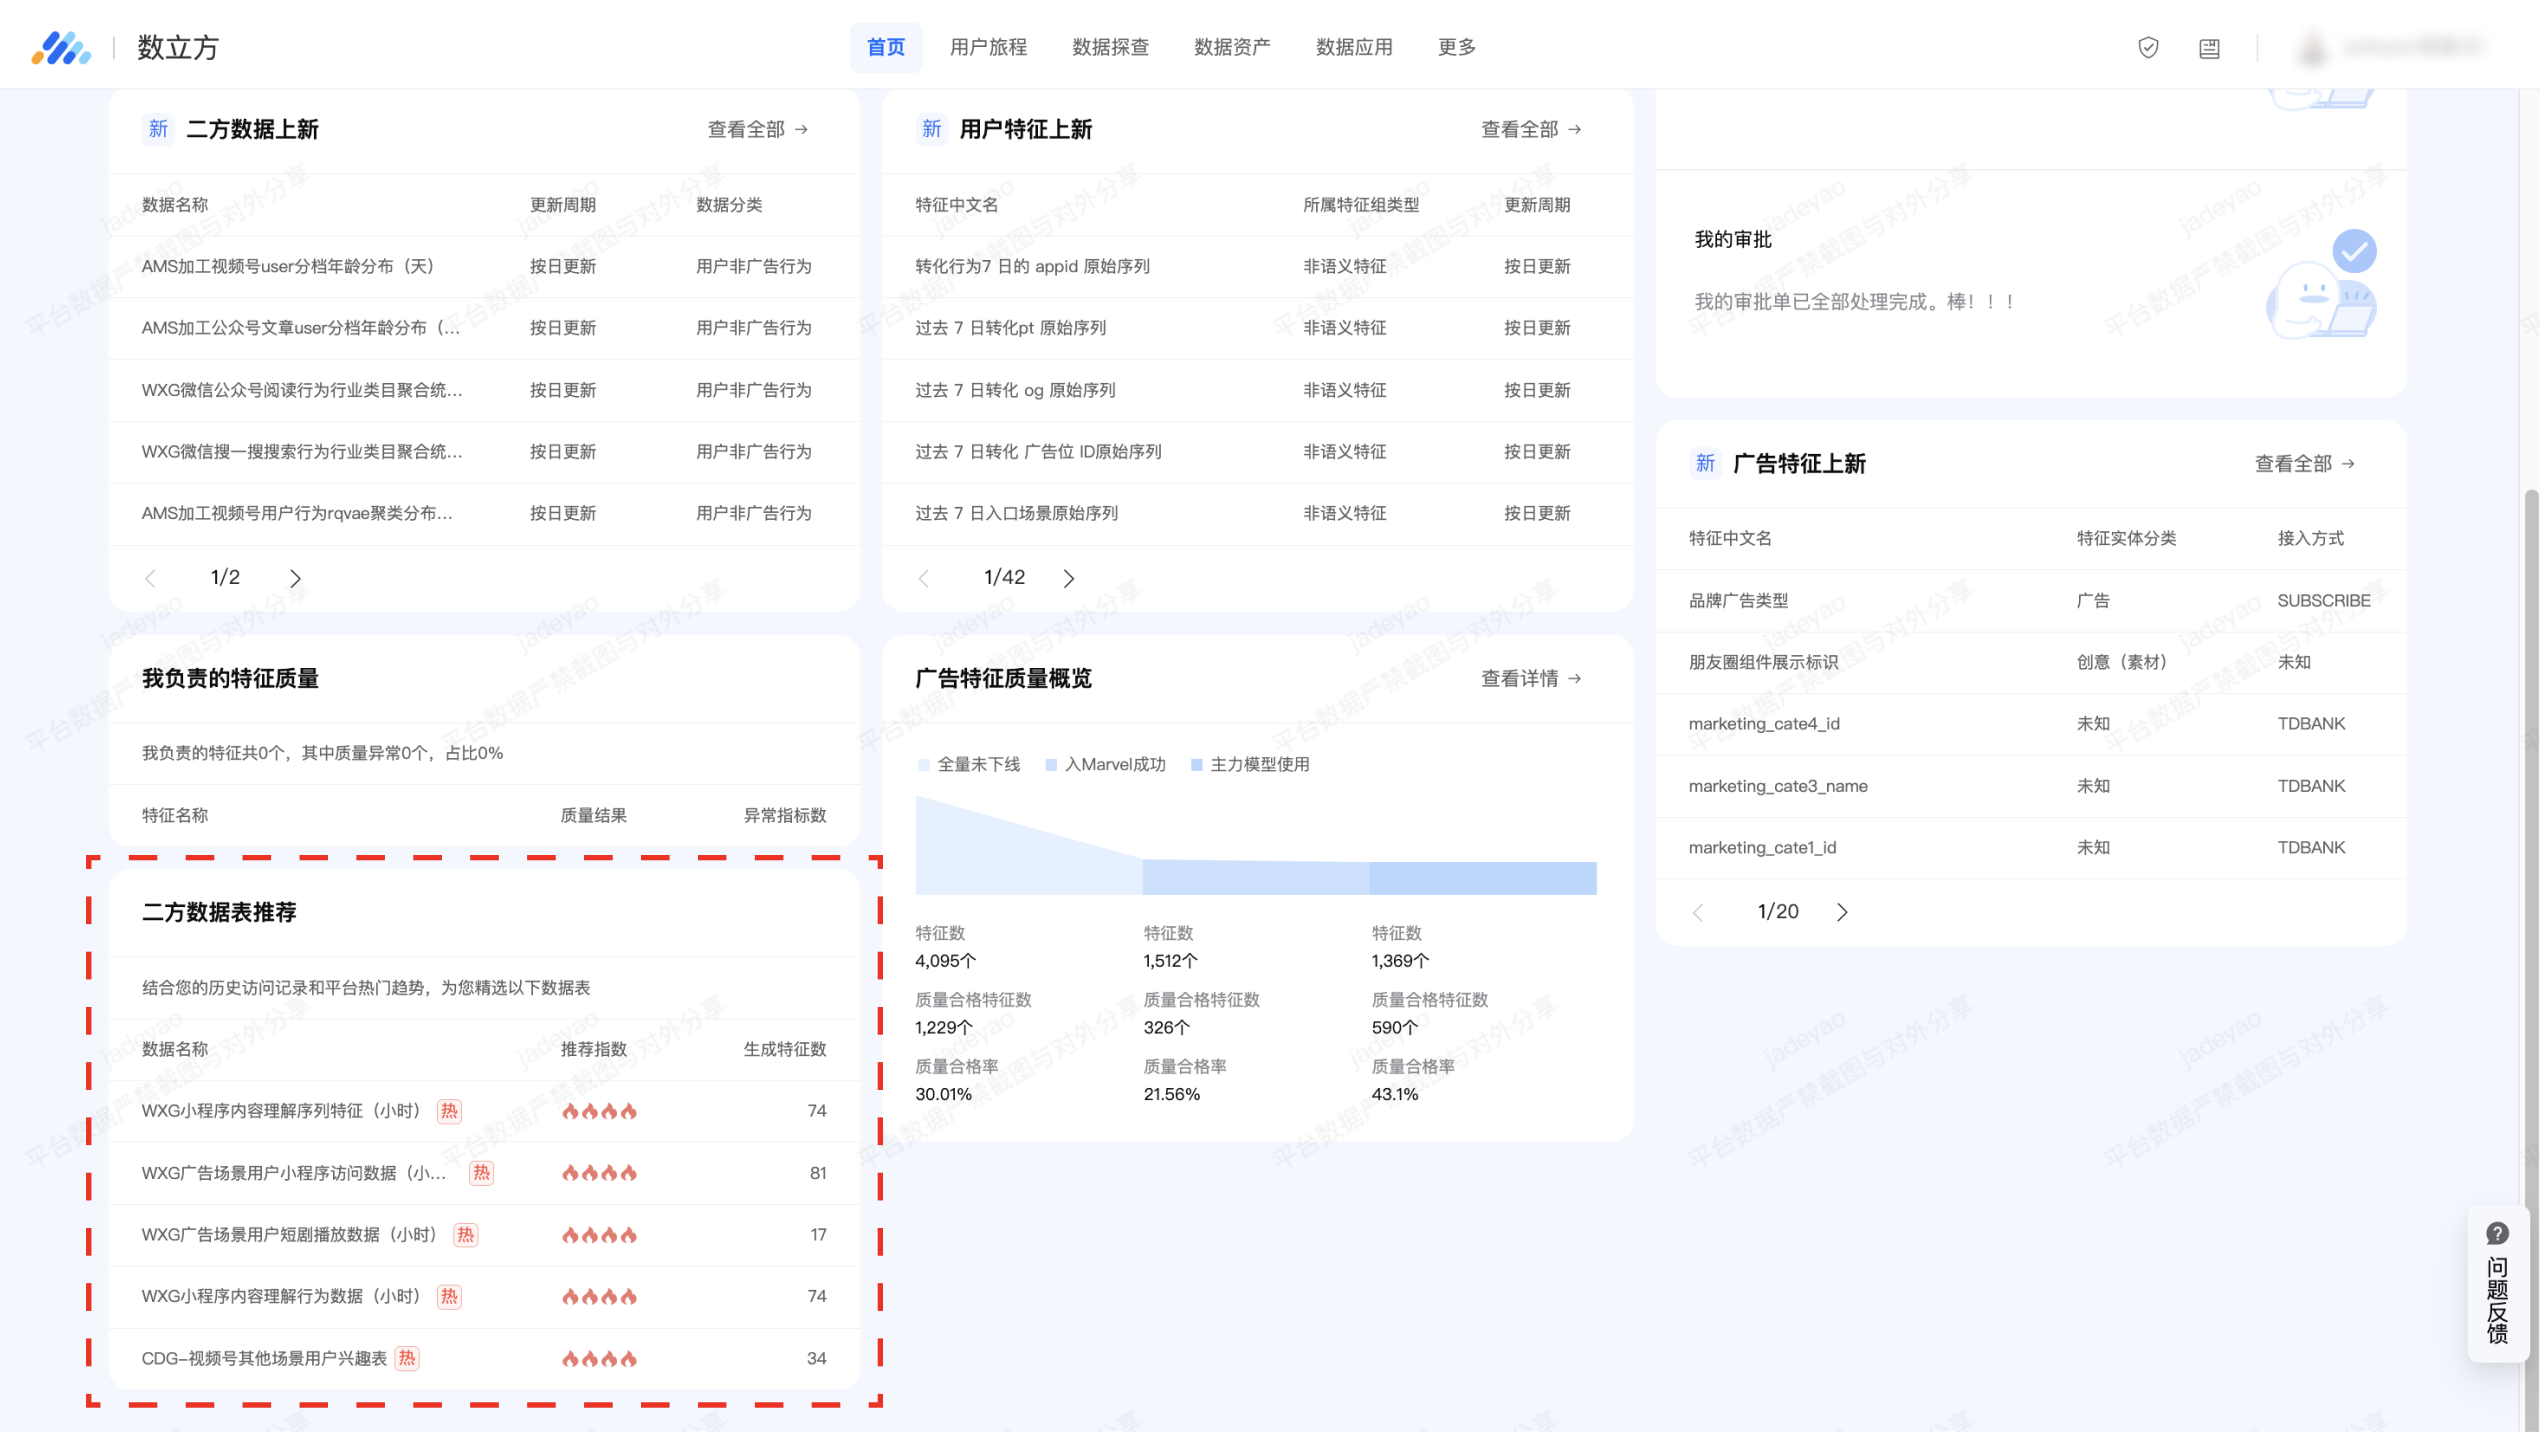
Task: Click the flame rating of WXG广告场景用户短剧播放数据
Action: tap(598, 1235)
